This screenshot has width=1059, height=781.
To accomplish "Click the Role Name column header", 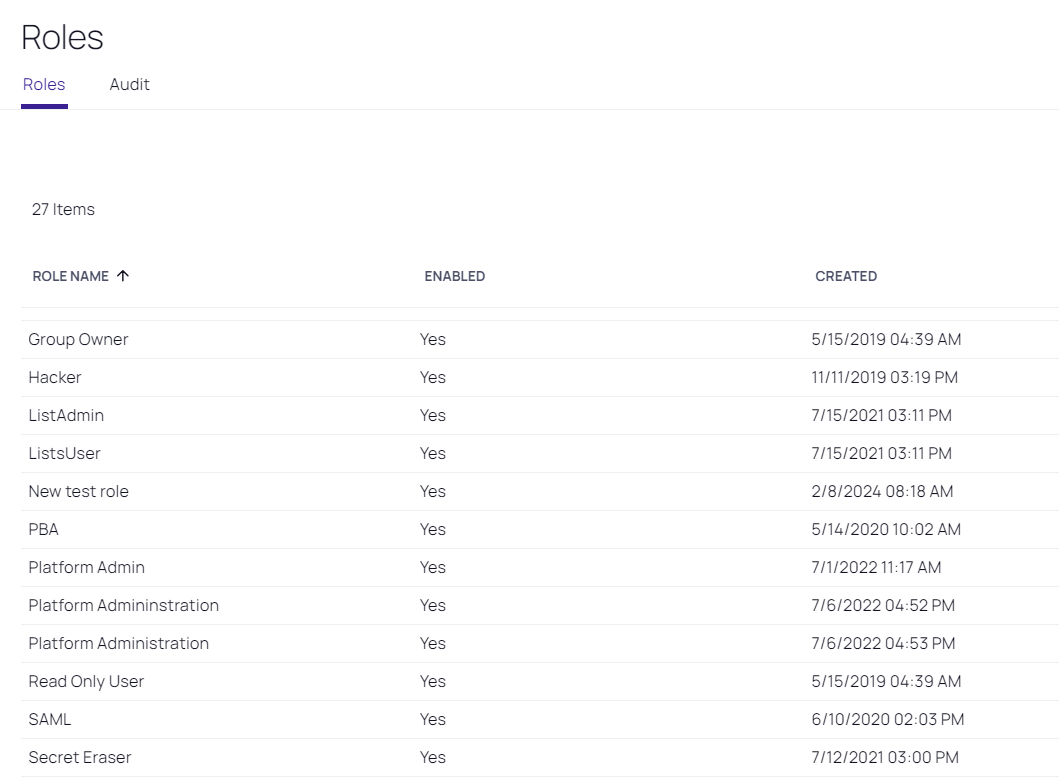I will click(71, 276).
